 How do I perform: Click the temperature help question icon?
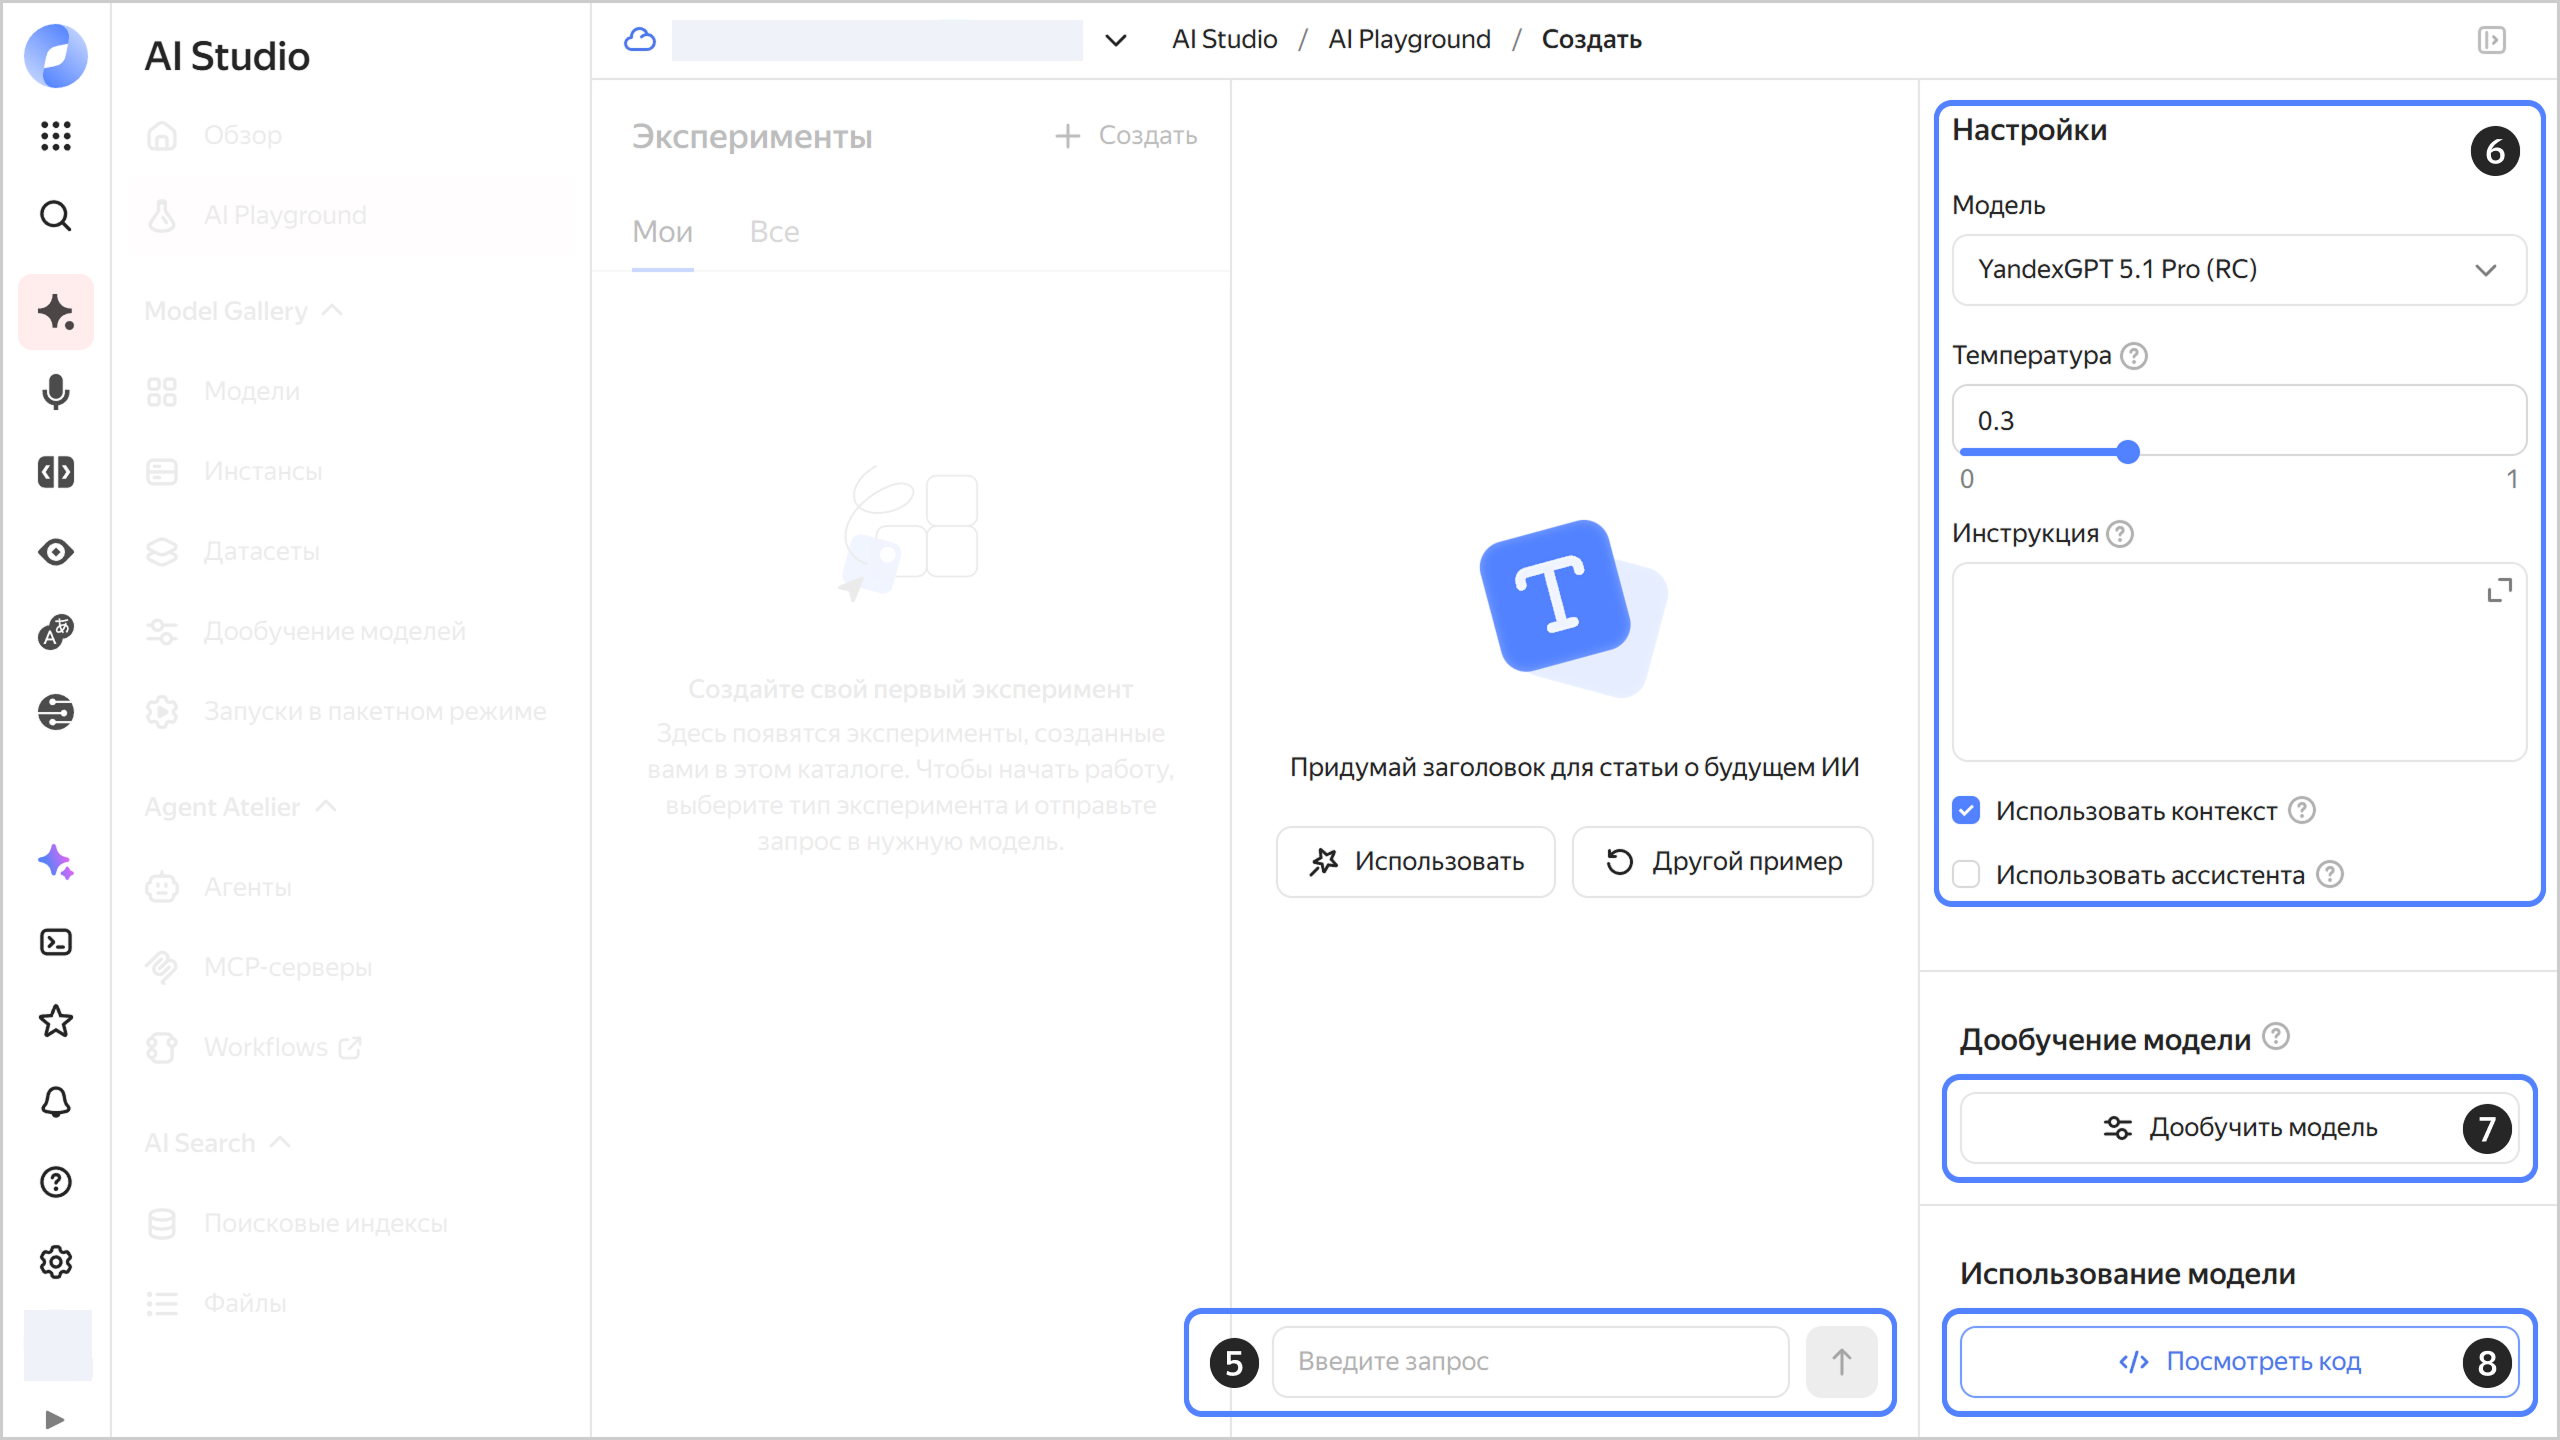tap(2134, 356)
